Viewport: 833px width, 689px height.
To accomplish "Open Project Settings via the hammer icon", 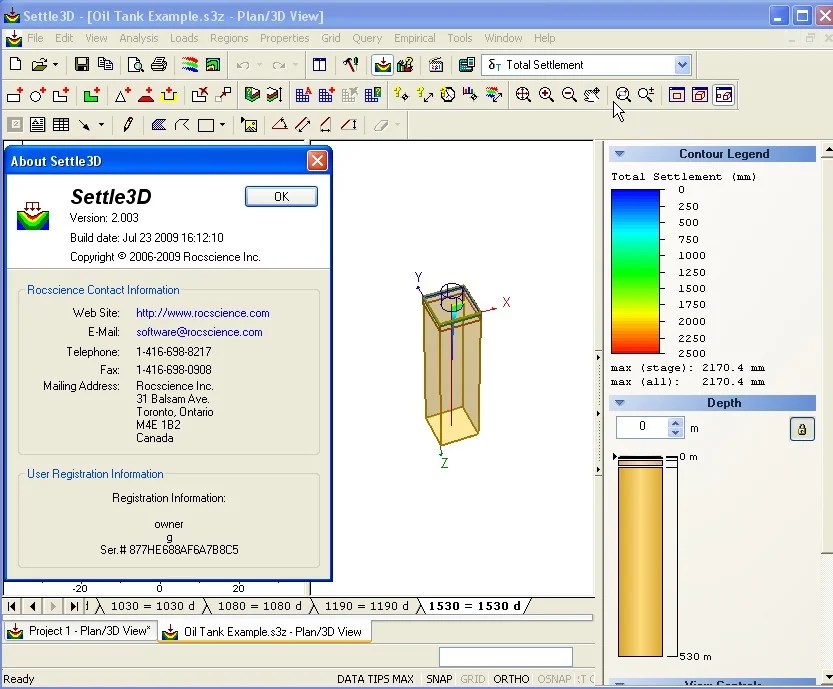I will 351,65.
